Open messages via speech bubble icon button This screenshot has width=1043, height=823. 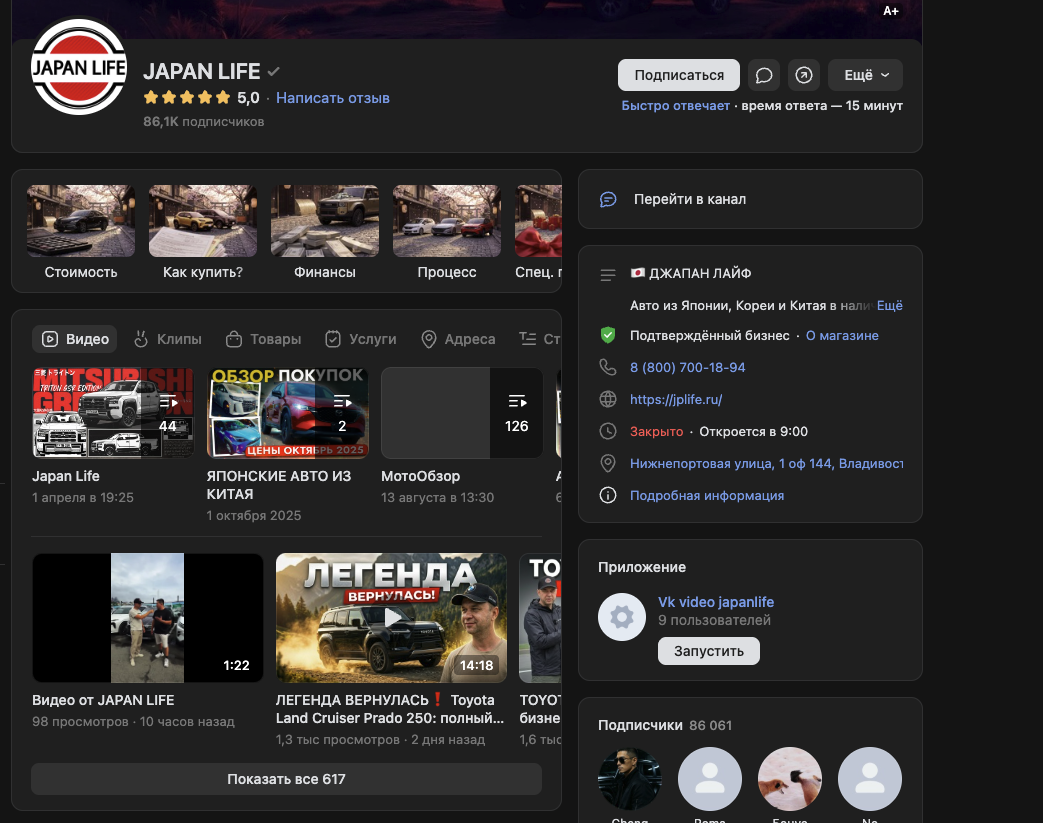pos(764,75)
